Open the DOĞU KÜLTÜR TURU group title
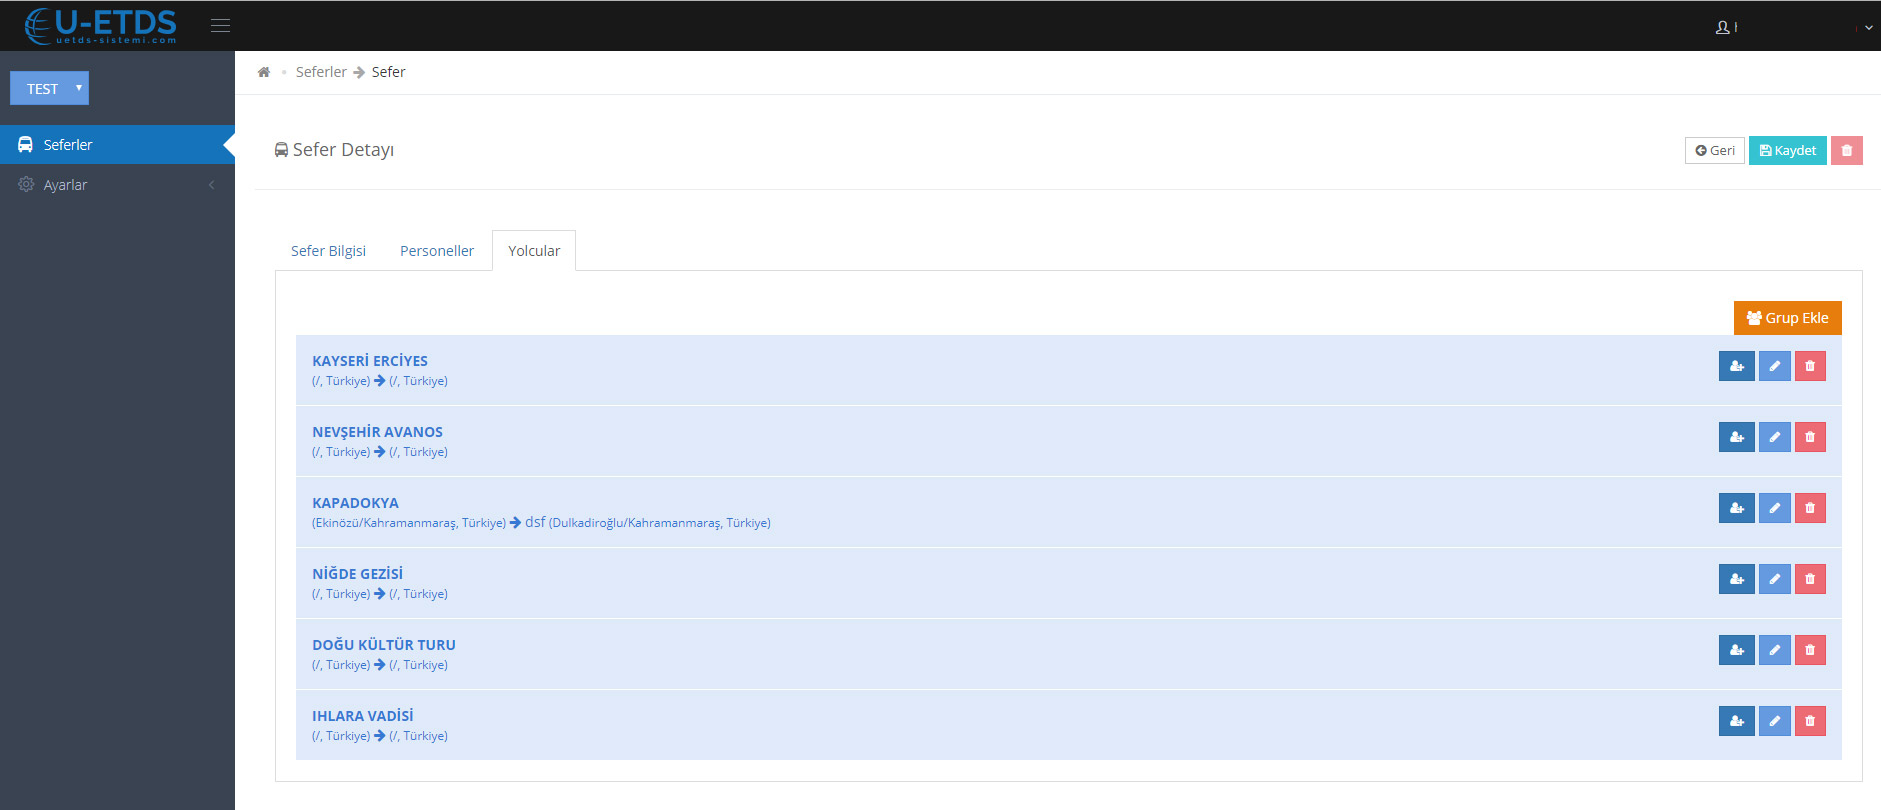 (x=384, y=645)
